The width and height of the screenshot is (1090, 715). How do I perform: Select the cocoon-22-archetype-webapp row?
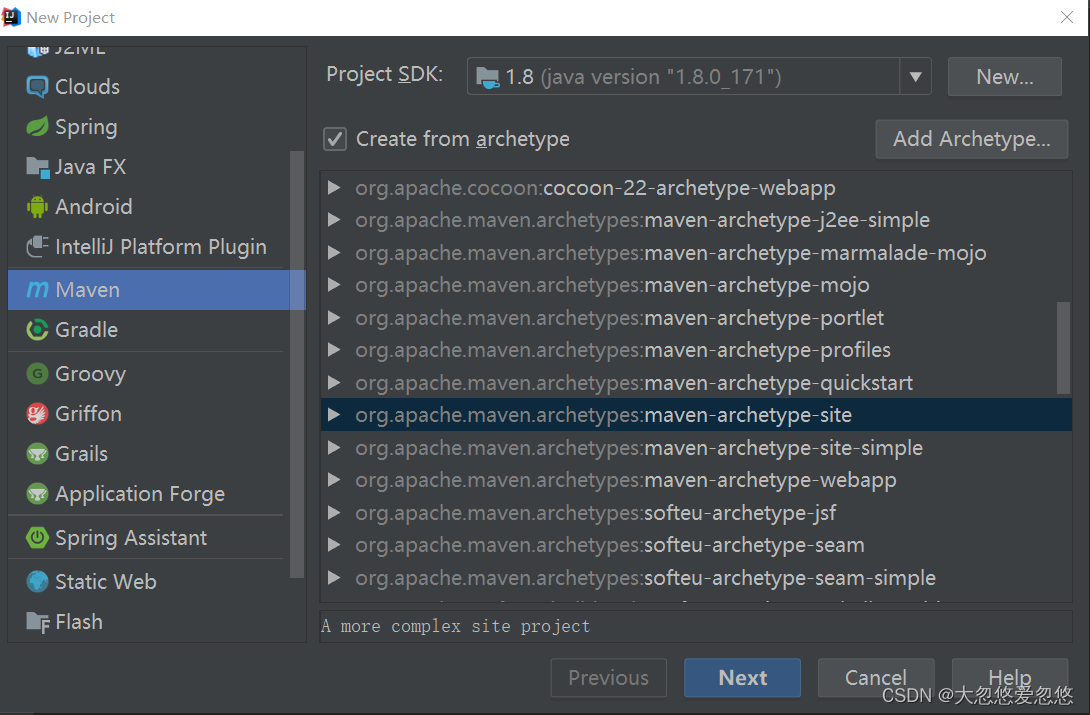(x=696, y=188)
